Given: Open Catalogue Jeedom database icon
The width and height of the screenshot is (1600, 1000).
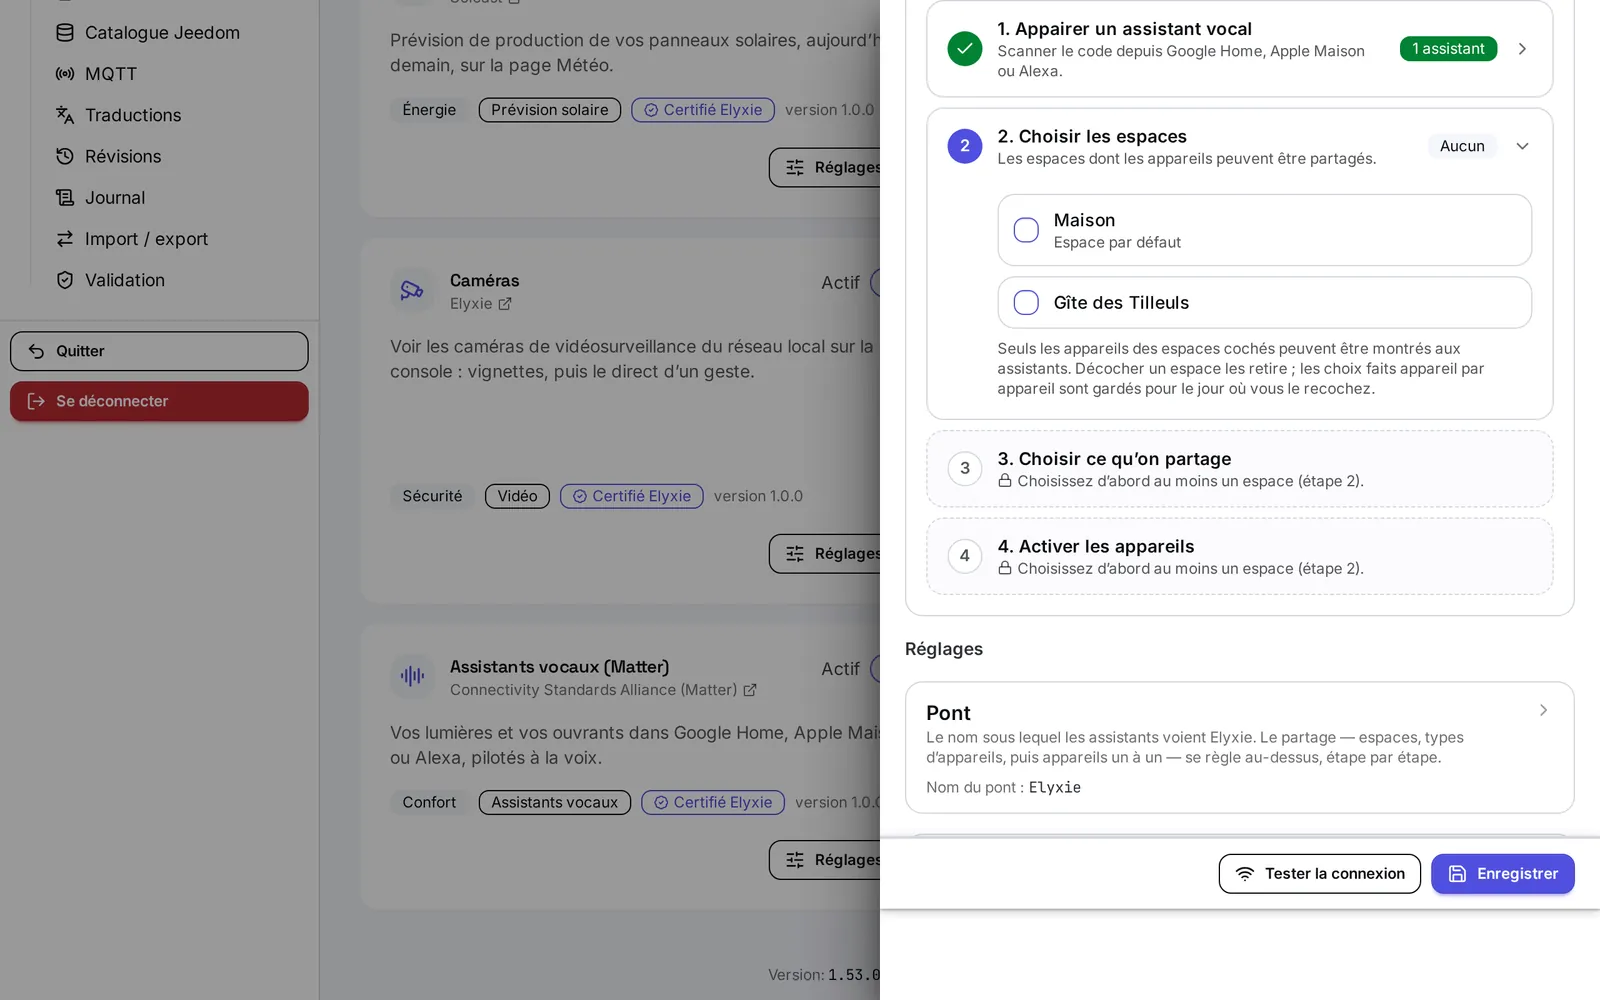Looking at the screenshot, I should [65, 33].
